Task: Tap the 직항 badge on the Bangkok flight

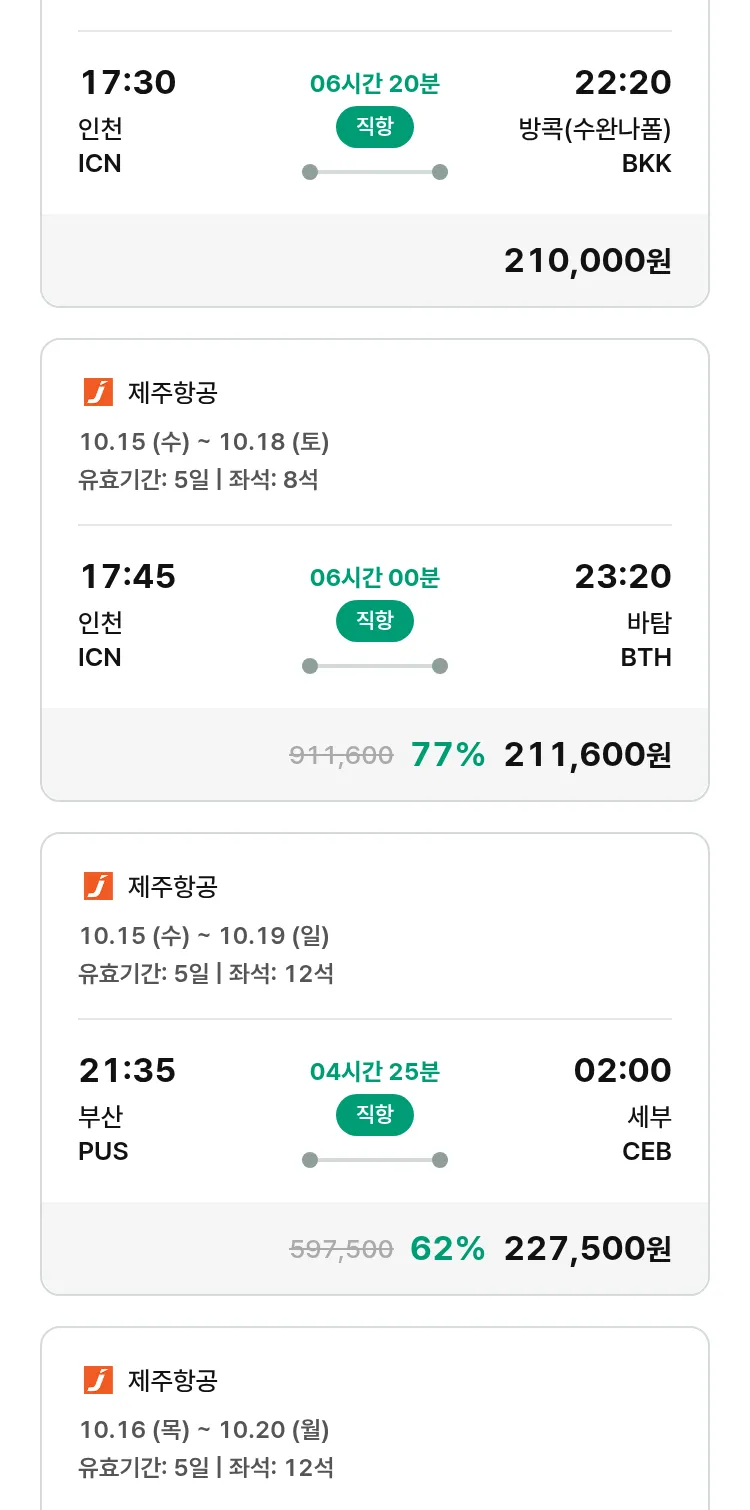Action: pos(375,128)
